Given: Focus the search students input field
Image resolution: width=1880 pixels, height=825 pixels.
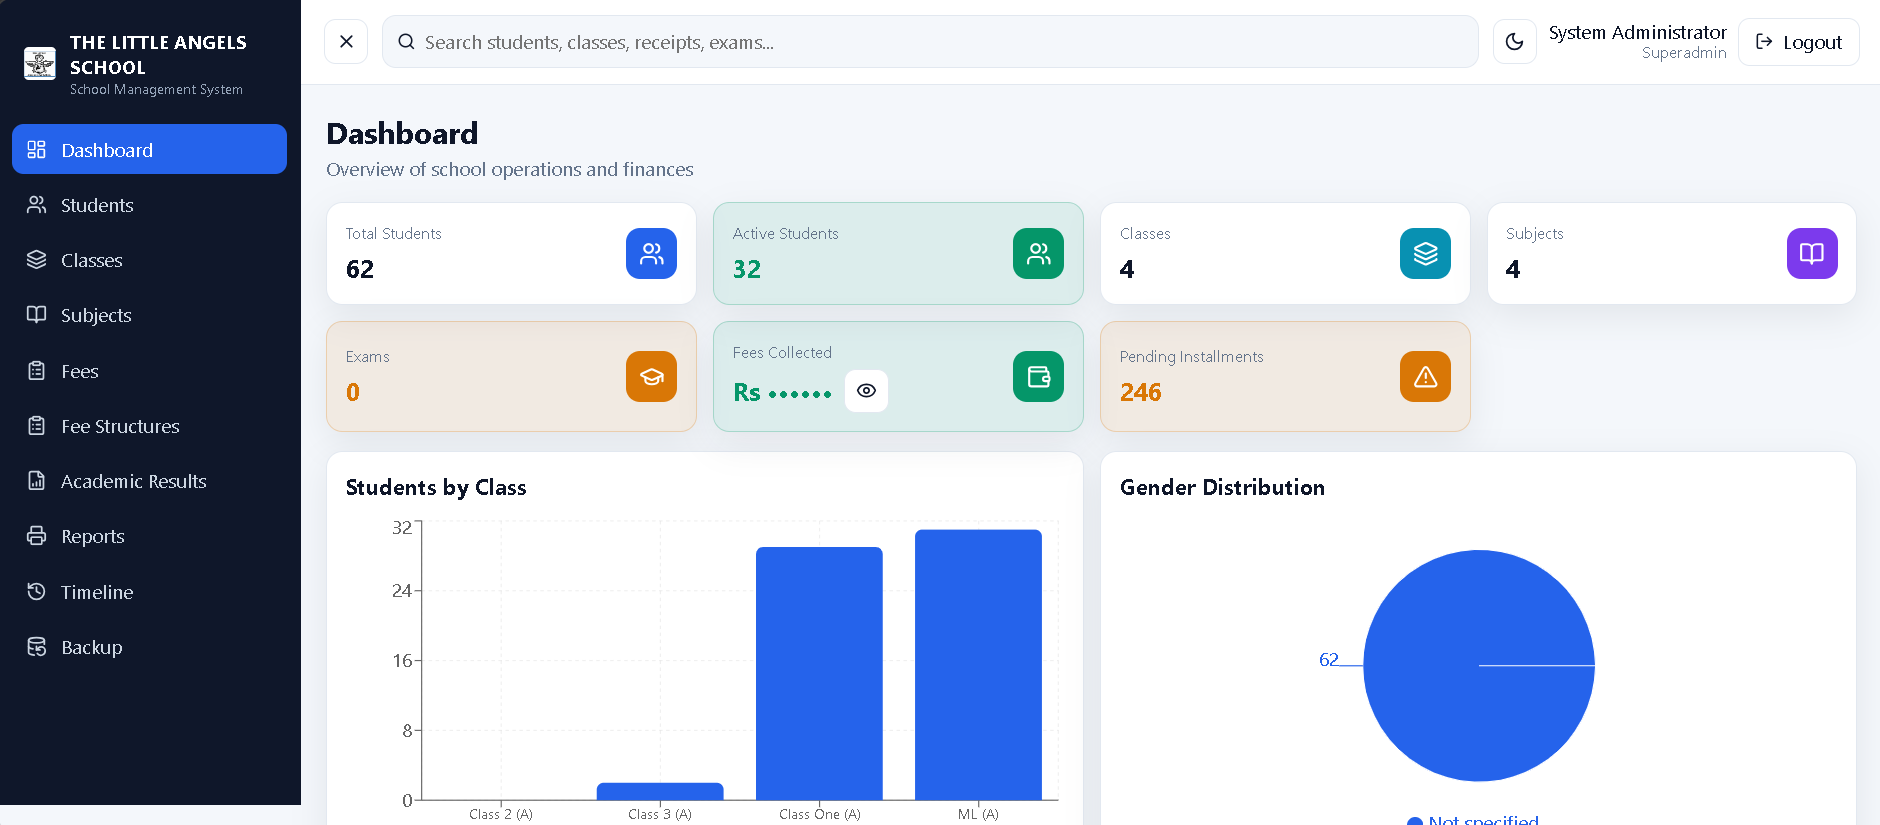Looking at the screenshot, I should (x=930, y=42).
